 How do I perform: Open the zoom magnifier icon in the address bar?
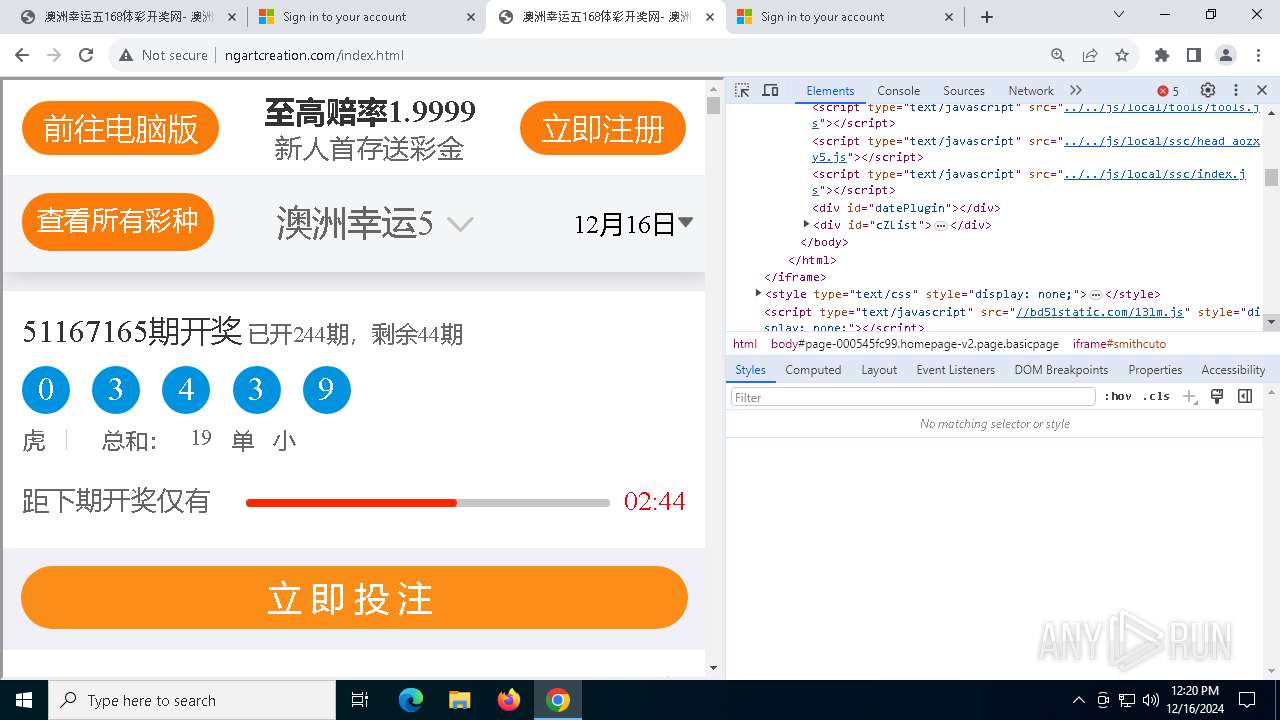click(x=1058, y=55)
